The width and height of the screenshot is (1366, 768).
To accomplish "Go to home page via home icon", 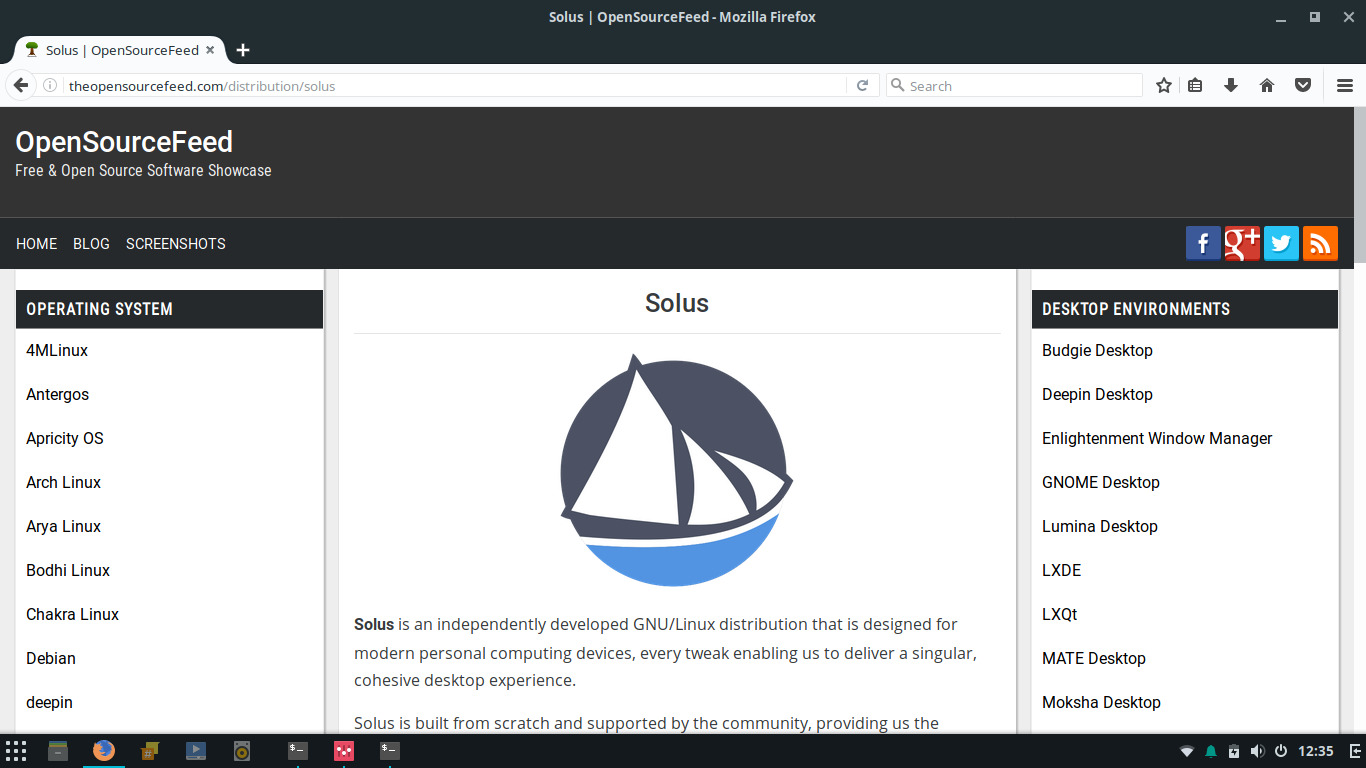I will (1267, 85).
